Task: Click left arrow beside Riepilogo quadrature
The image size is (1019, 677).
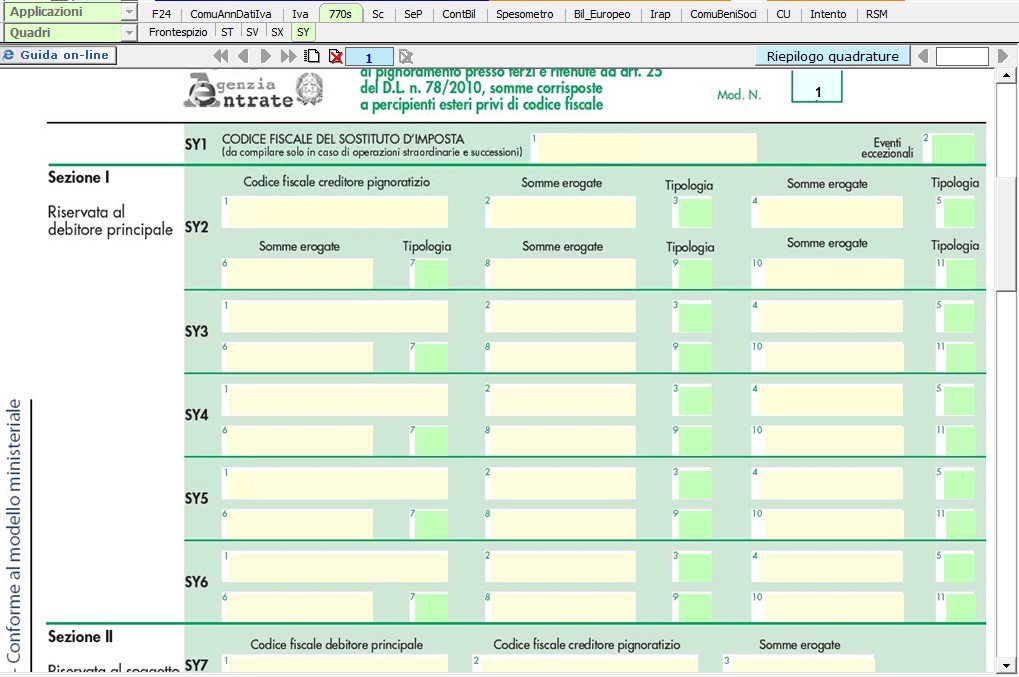Action: click(x=922, y=57)
